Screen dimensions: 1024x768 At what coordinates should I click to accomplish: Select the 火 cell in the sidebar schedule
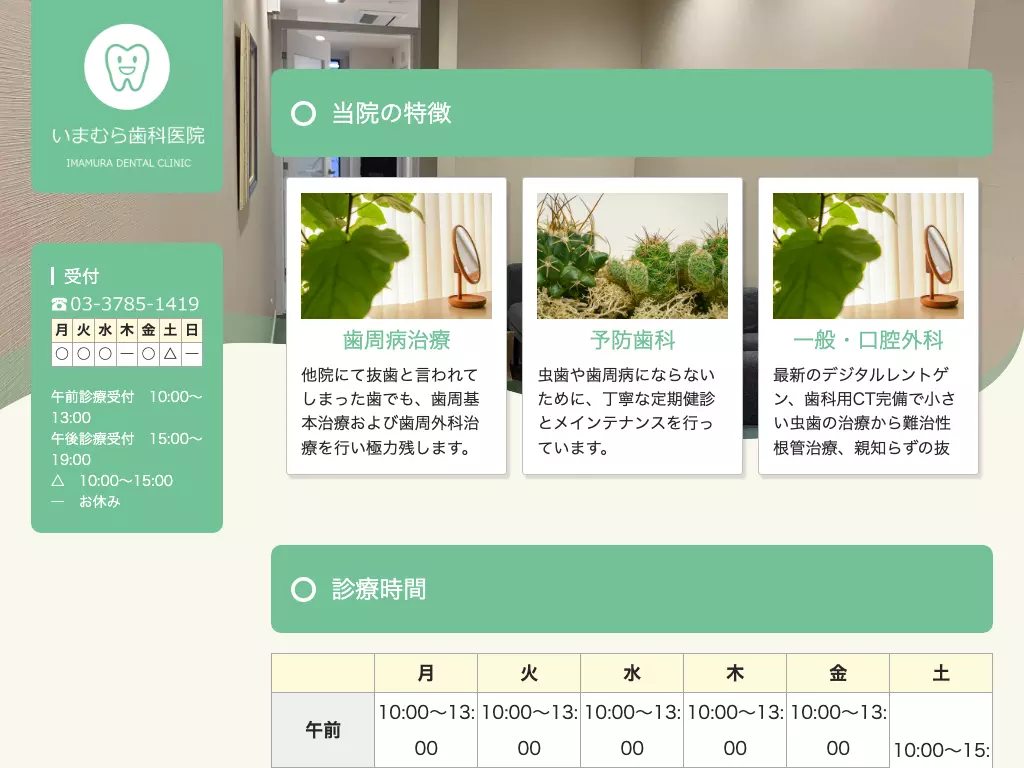(x=83, y=330)
